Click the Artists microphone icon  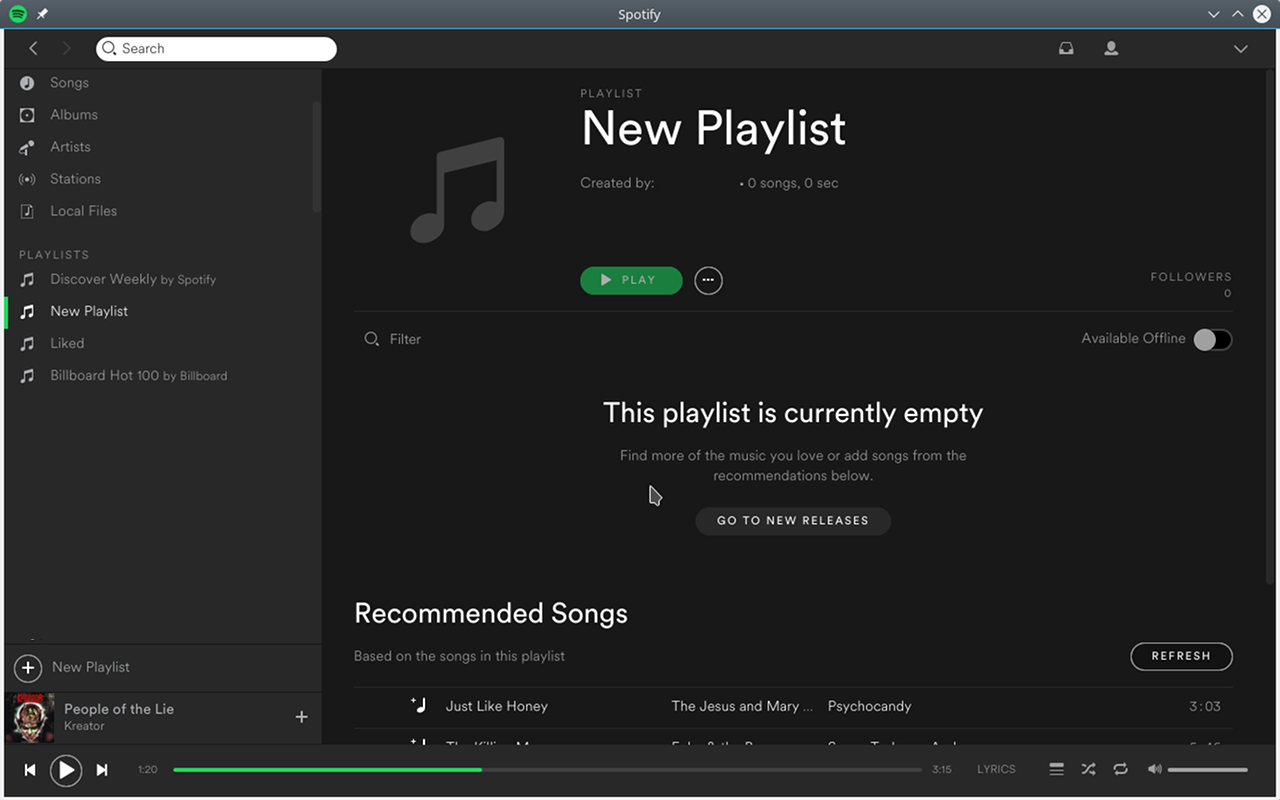(27, 147)
